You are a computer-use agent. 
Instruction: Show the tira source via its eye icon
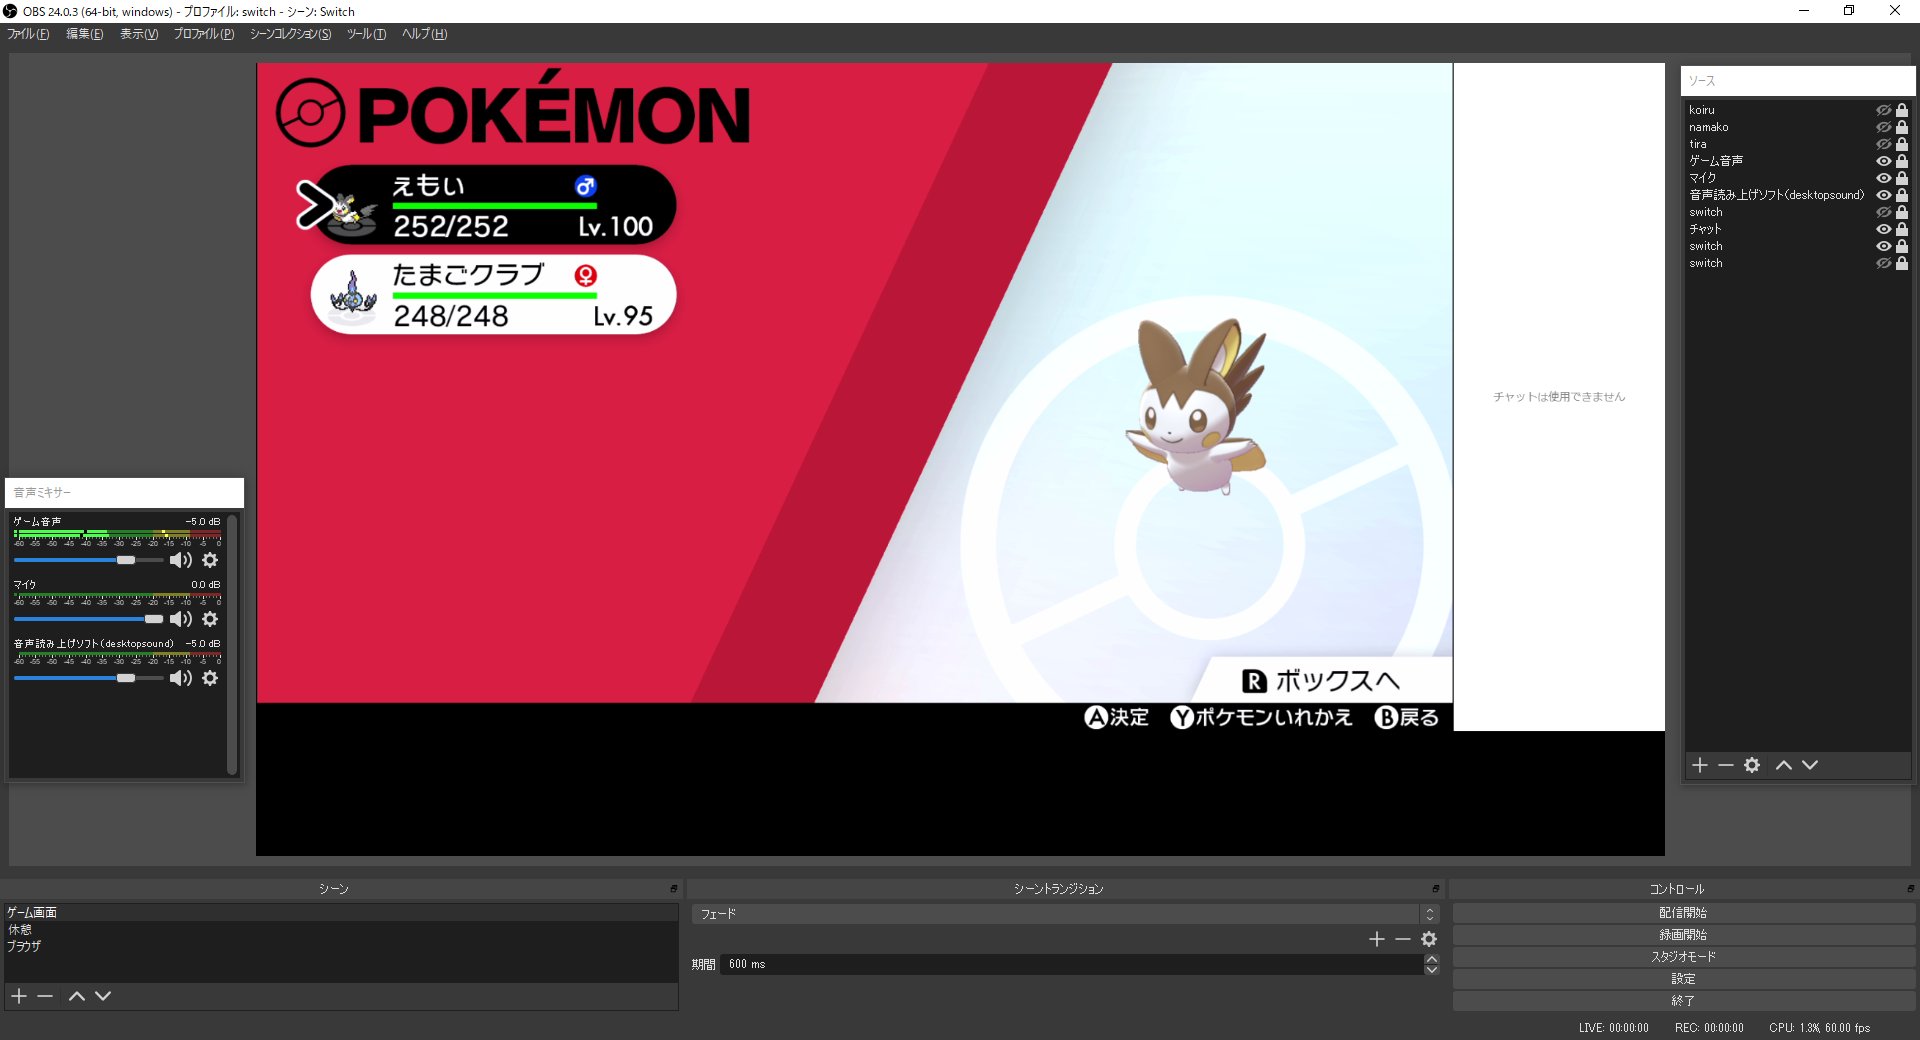[x=1883, y=144]
